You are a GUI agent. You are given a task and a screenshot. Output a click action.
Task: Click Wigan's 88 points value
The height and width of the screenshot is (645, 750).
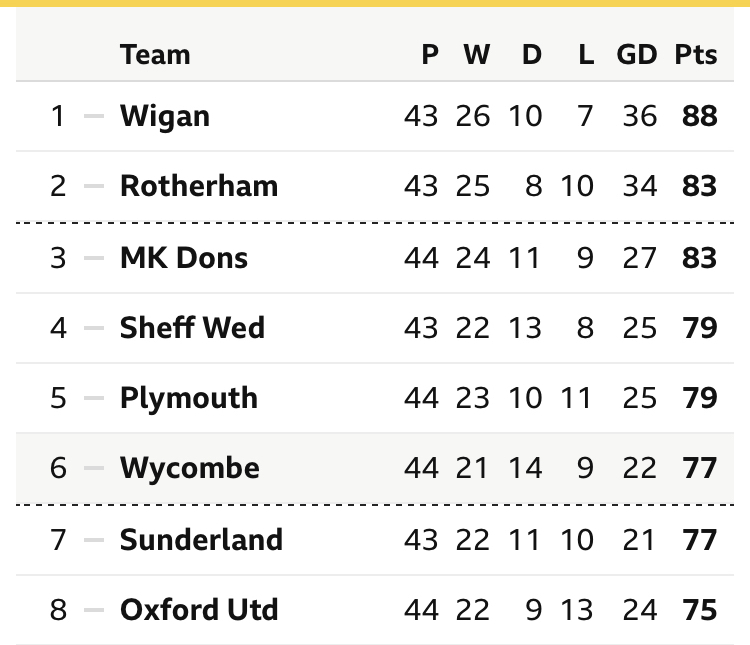700,117
